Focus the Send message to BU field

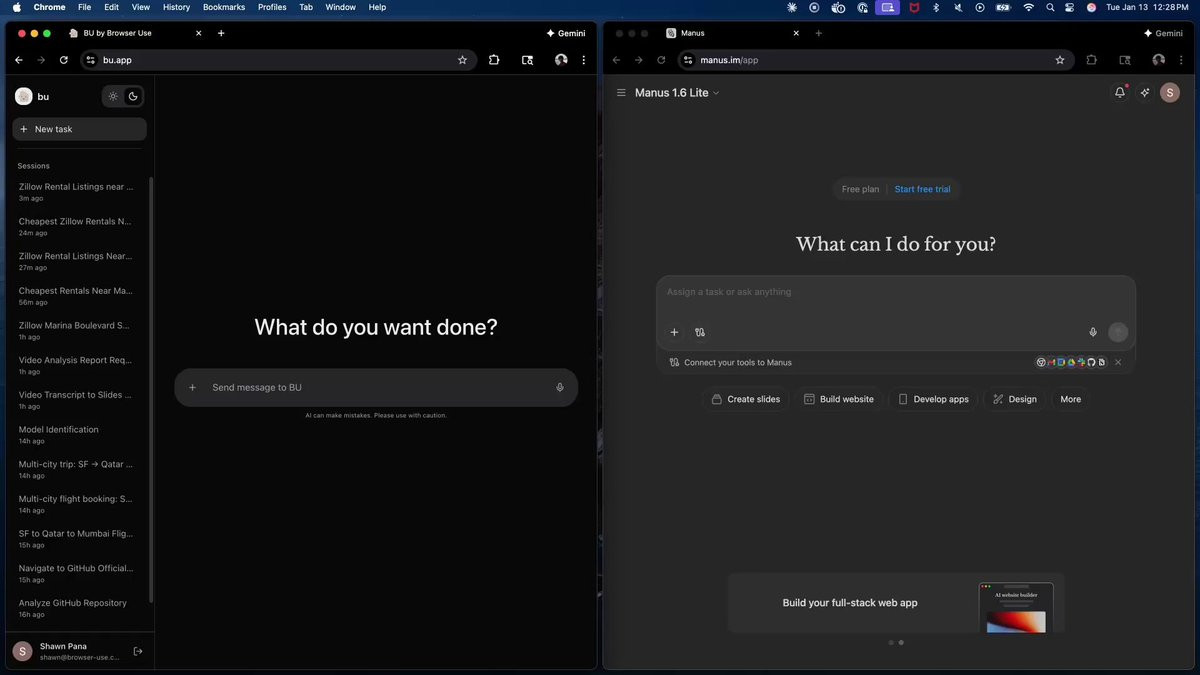tap(376, 387)
